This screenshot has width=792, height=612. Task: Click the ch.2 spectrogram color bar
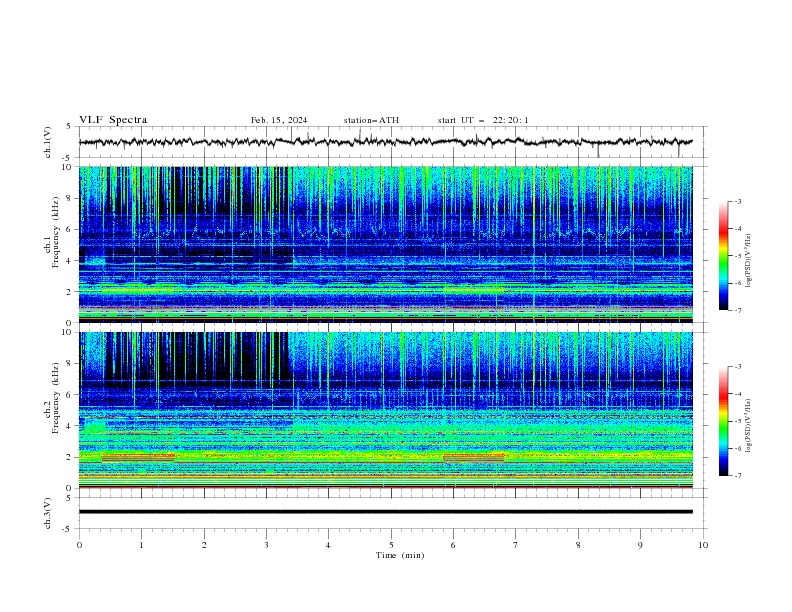point(723,421)
